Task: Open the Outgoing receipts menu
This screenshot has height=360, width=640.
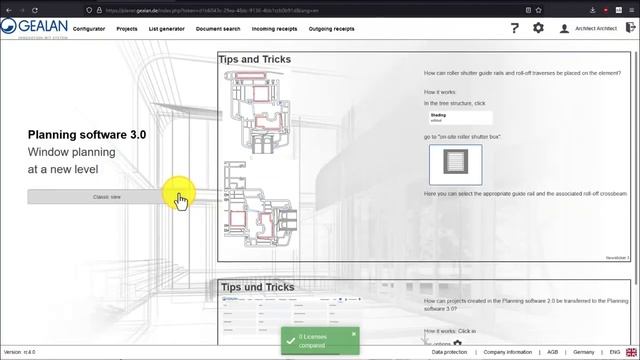Action: point(331,29)
